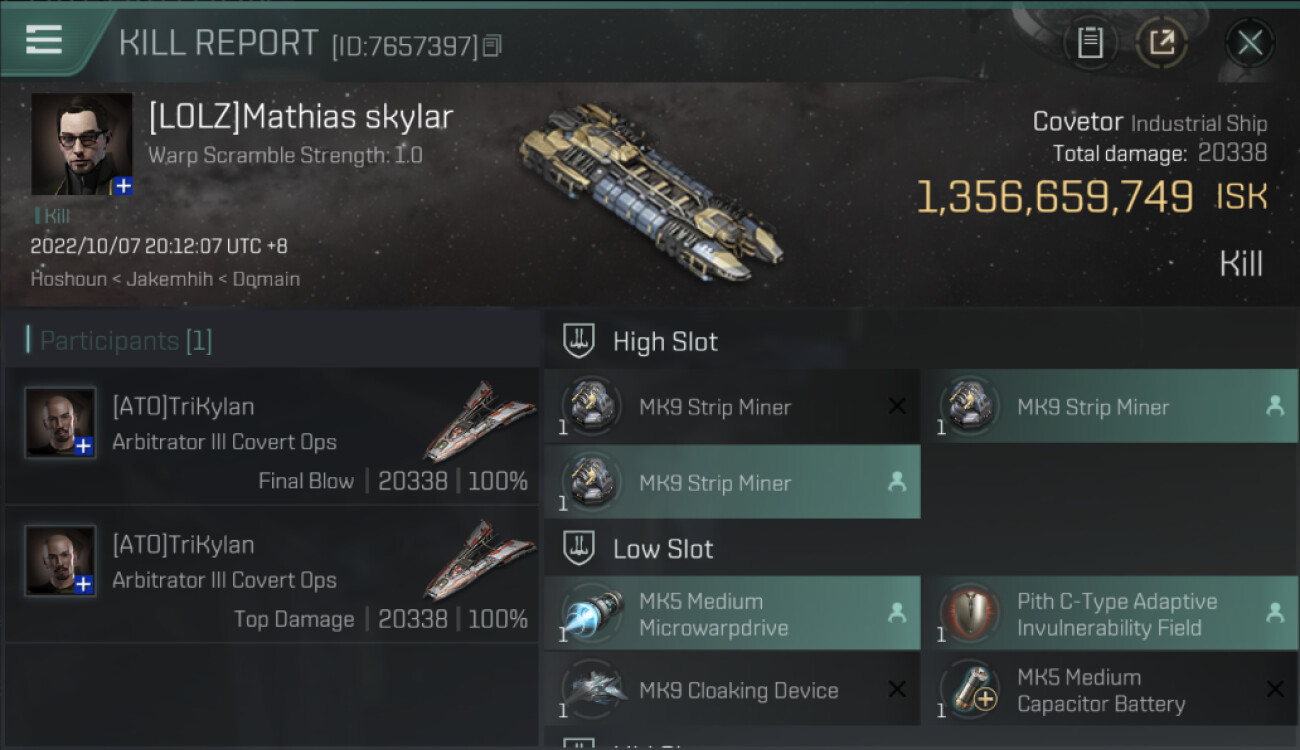This screenshot has height=750, width=1300.
Task: Open Mathias skylar's character portrait
Action: pyautogui.click(x=81, y=144)
